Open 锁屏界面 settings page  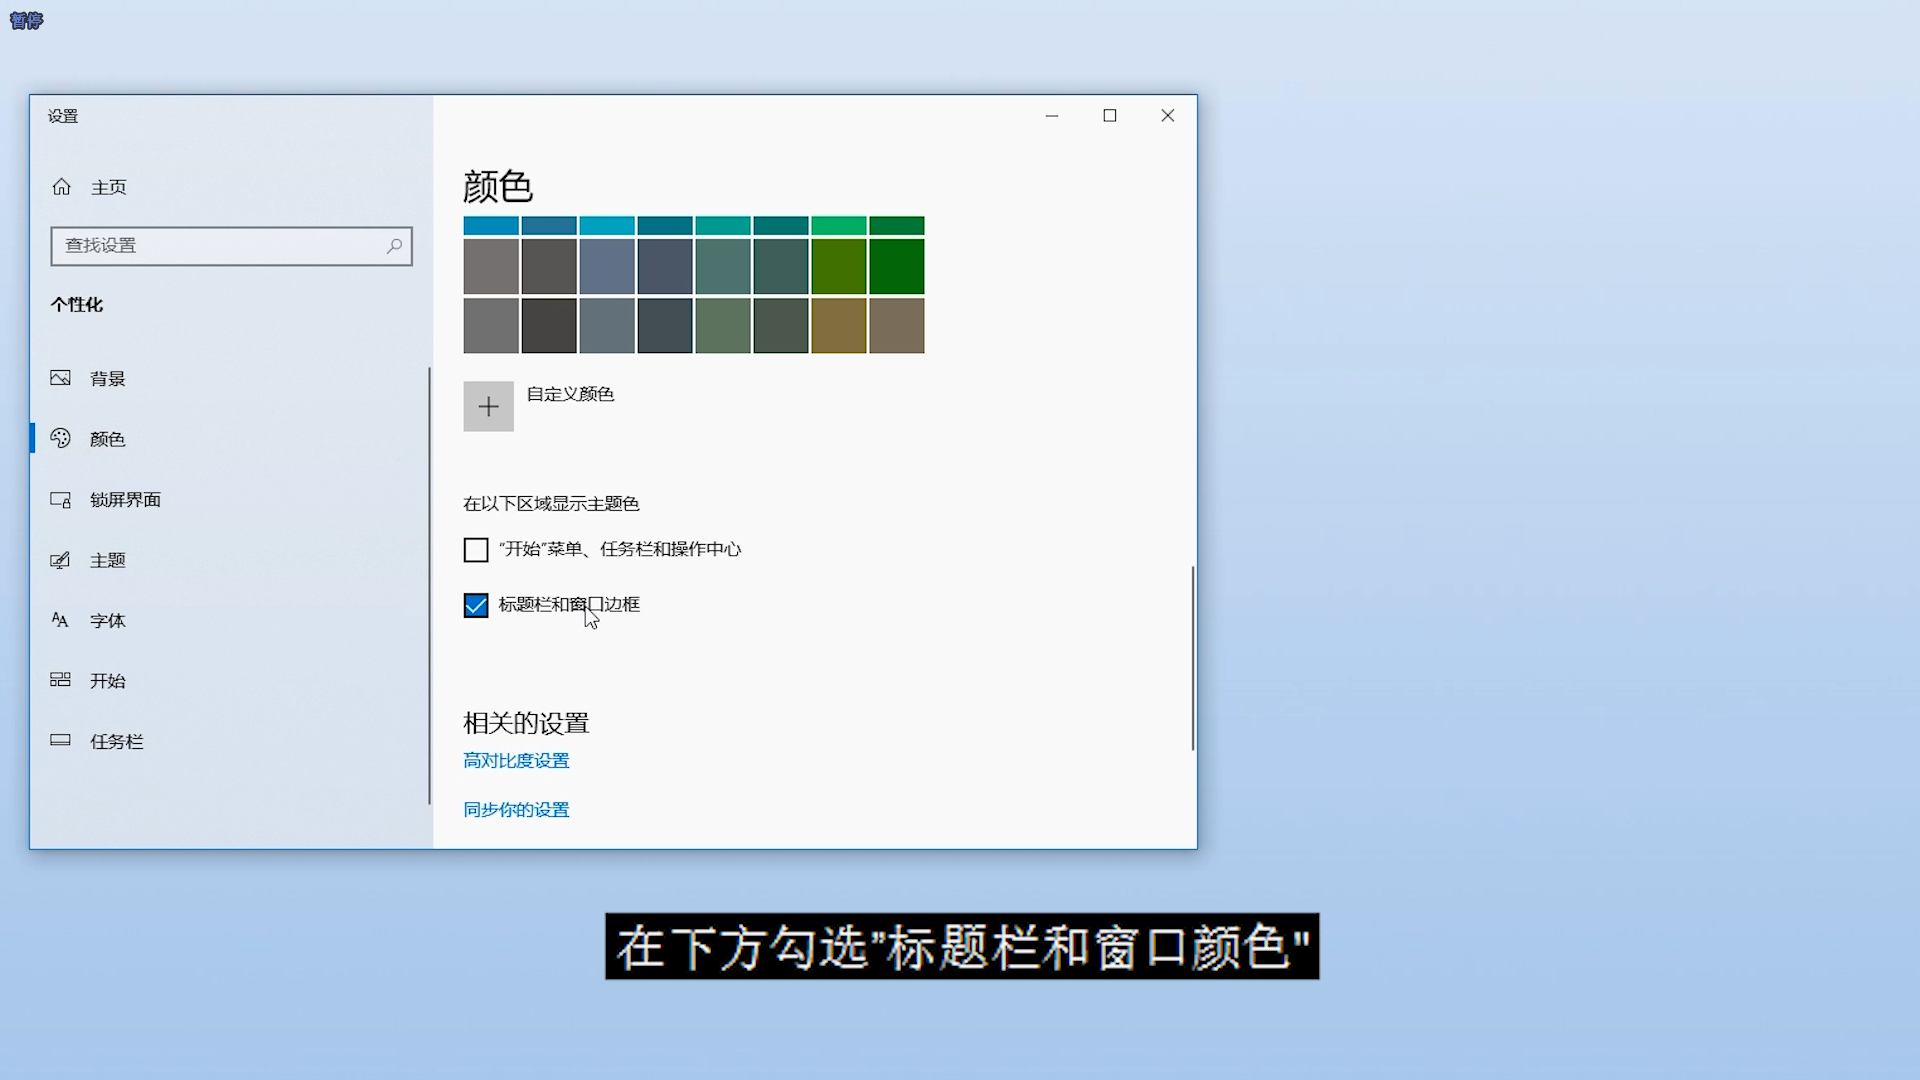(x=231, y=500)
